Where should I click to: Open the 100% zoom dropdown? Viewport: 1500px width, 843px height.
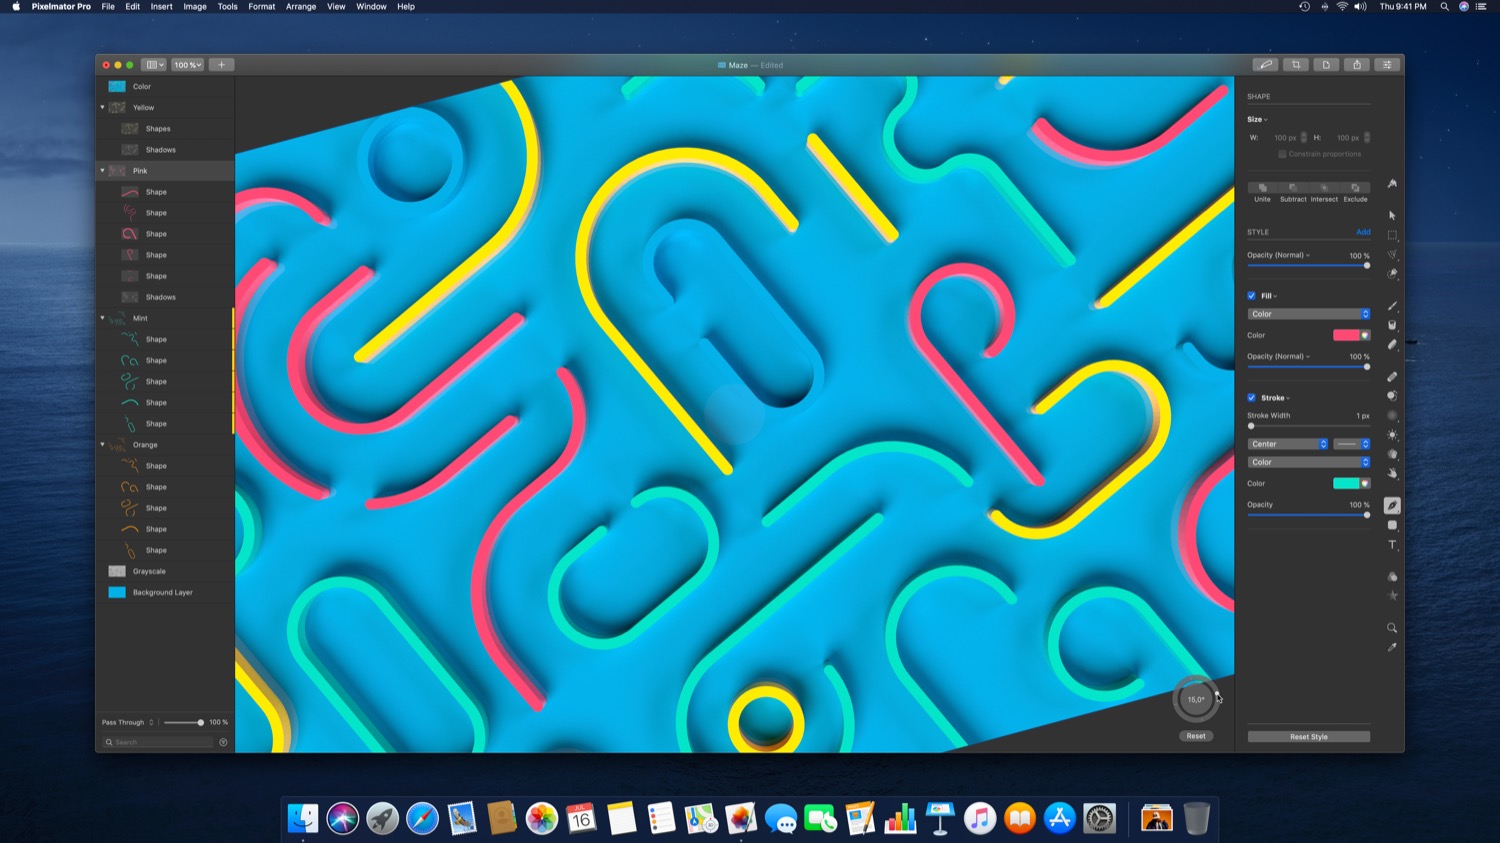[x=187, y=65]
